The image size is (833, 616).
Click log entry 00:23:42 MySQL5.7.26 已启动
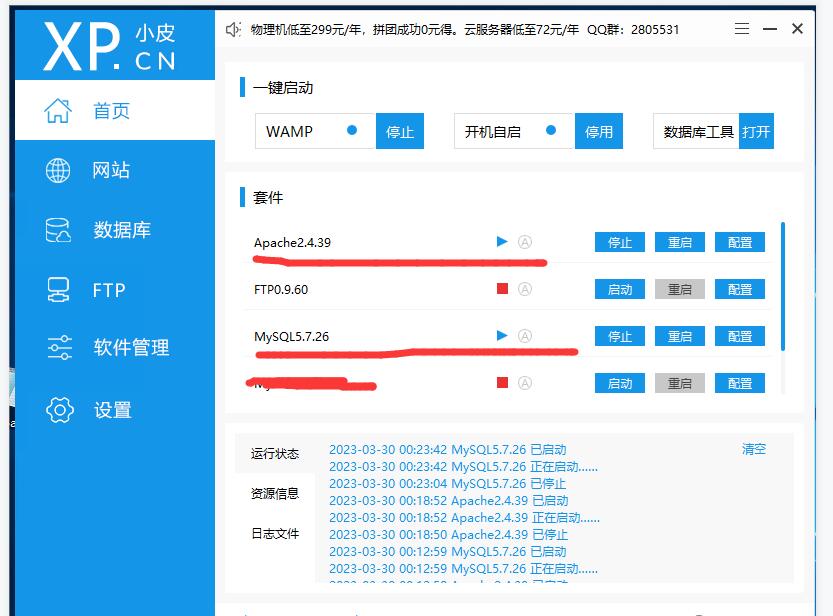448,450
